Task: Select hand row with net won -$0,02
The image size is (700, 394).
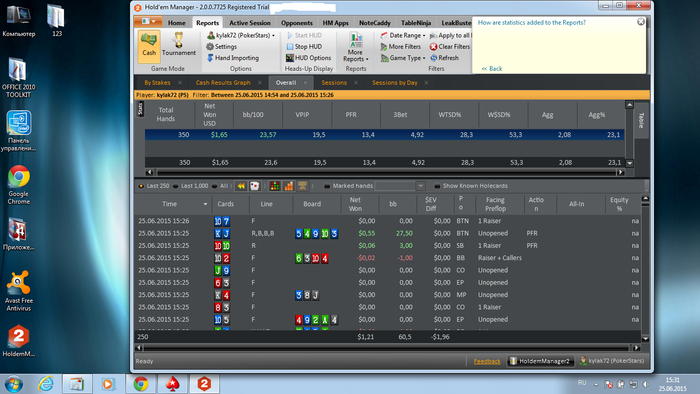Action: pos(388,258)
